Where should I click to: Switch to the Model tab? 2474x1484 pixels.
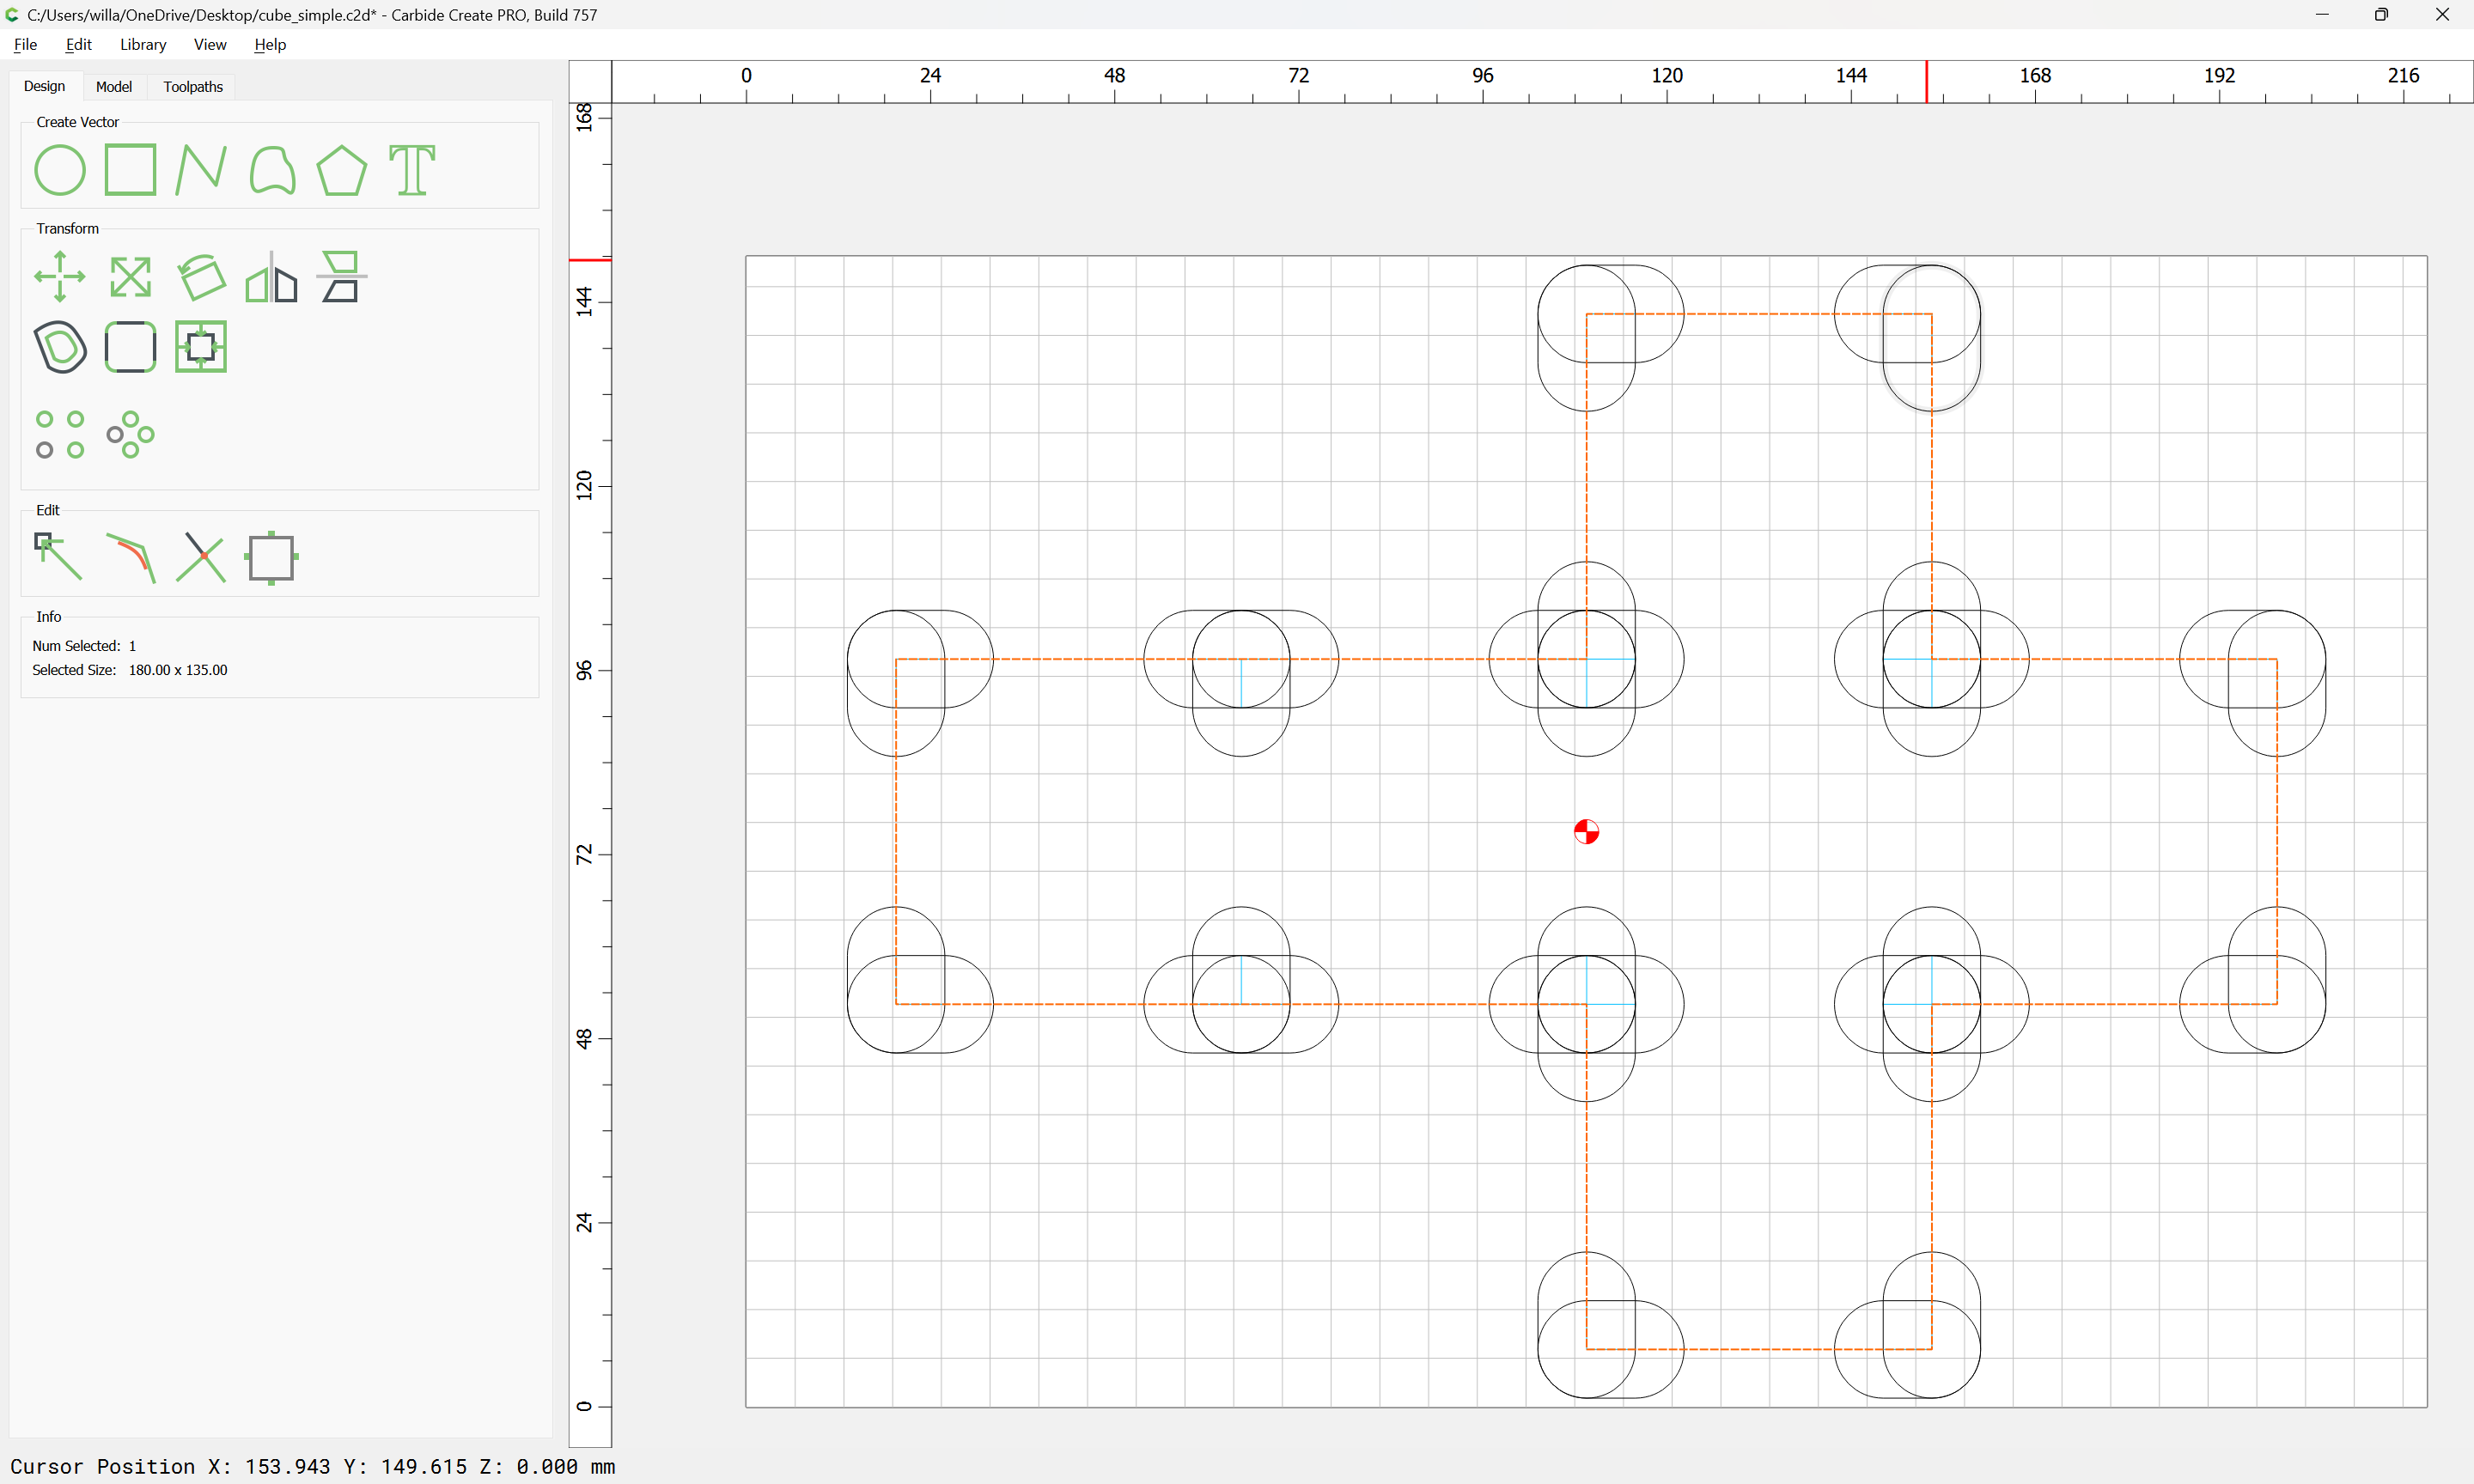[114, 87]
